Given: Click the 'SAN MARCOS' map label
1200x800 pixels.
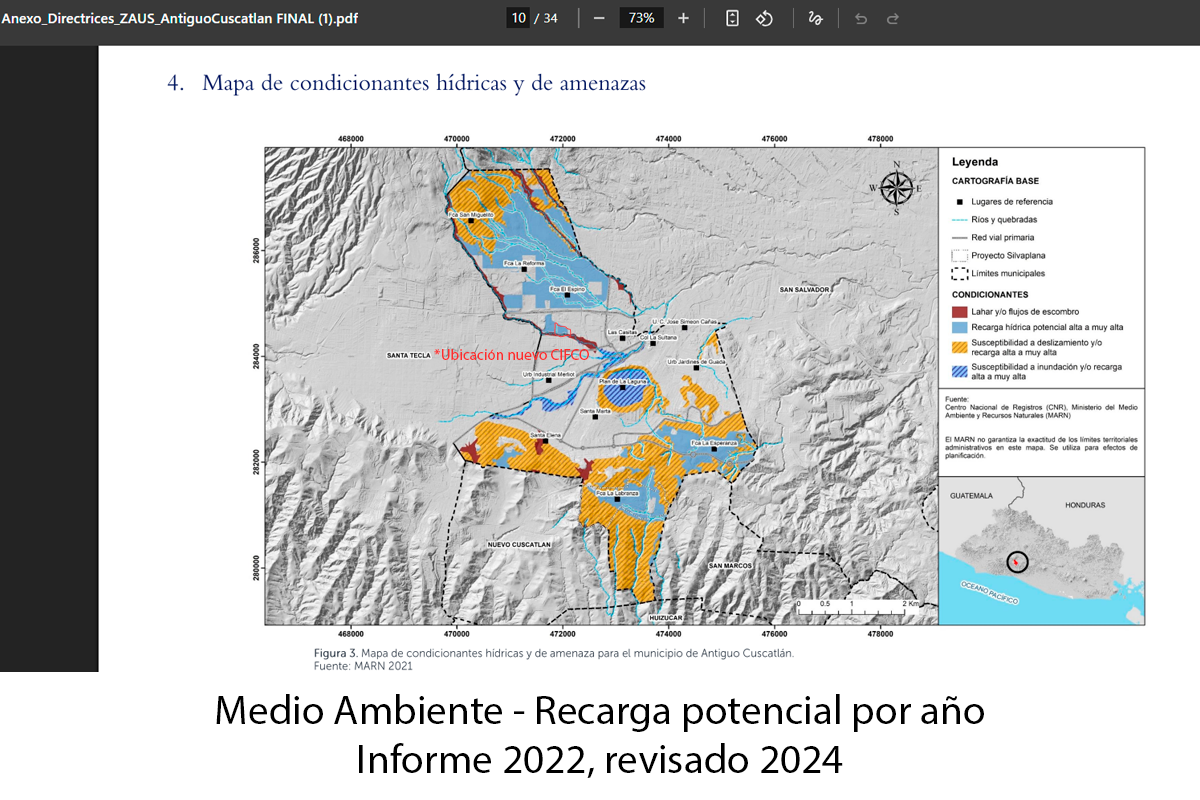Looking at the screenshot, I should coord(729,566).
